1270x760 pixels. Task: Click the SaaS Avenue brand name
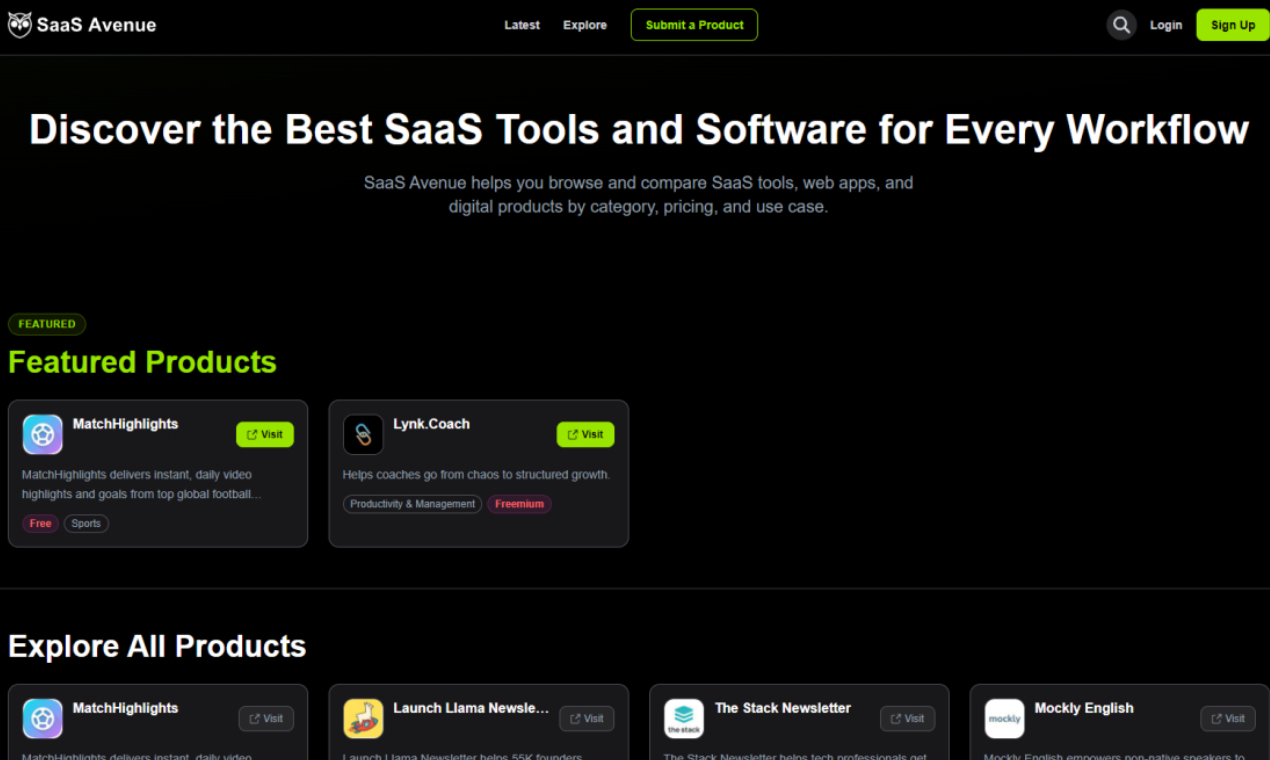pos(96,25)
